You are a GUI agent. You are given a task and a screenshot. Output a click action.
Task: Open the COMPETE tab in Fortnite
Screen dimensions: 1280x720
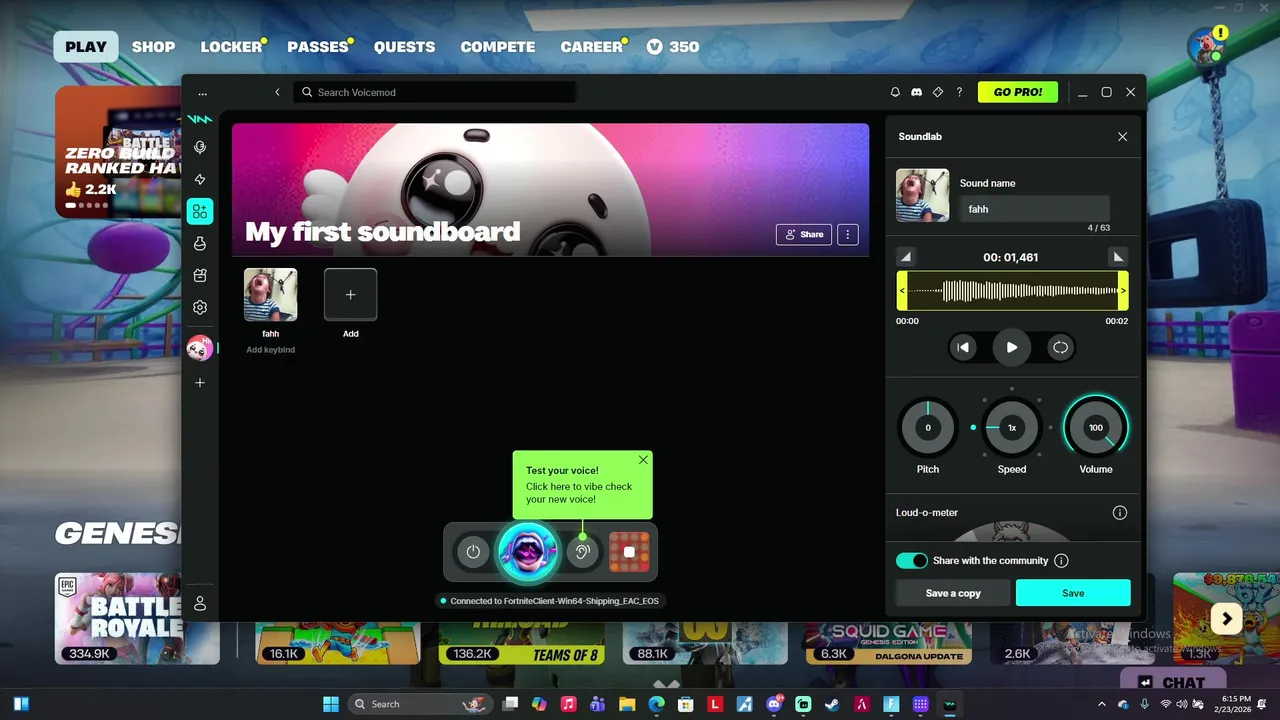[498, 47]
